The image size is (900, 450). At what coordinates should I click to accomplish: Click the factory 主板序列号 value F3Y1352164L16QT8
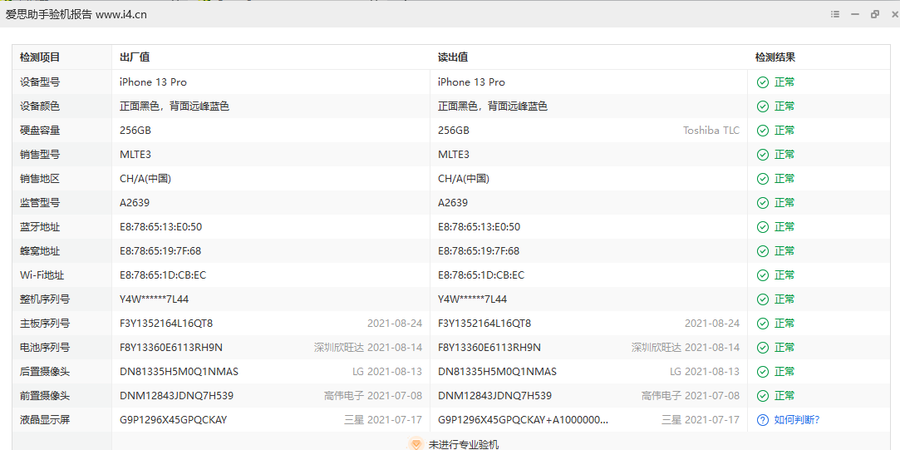[166, 323]
